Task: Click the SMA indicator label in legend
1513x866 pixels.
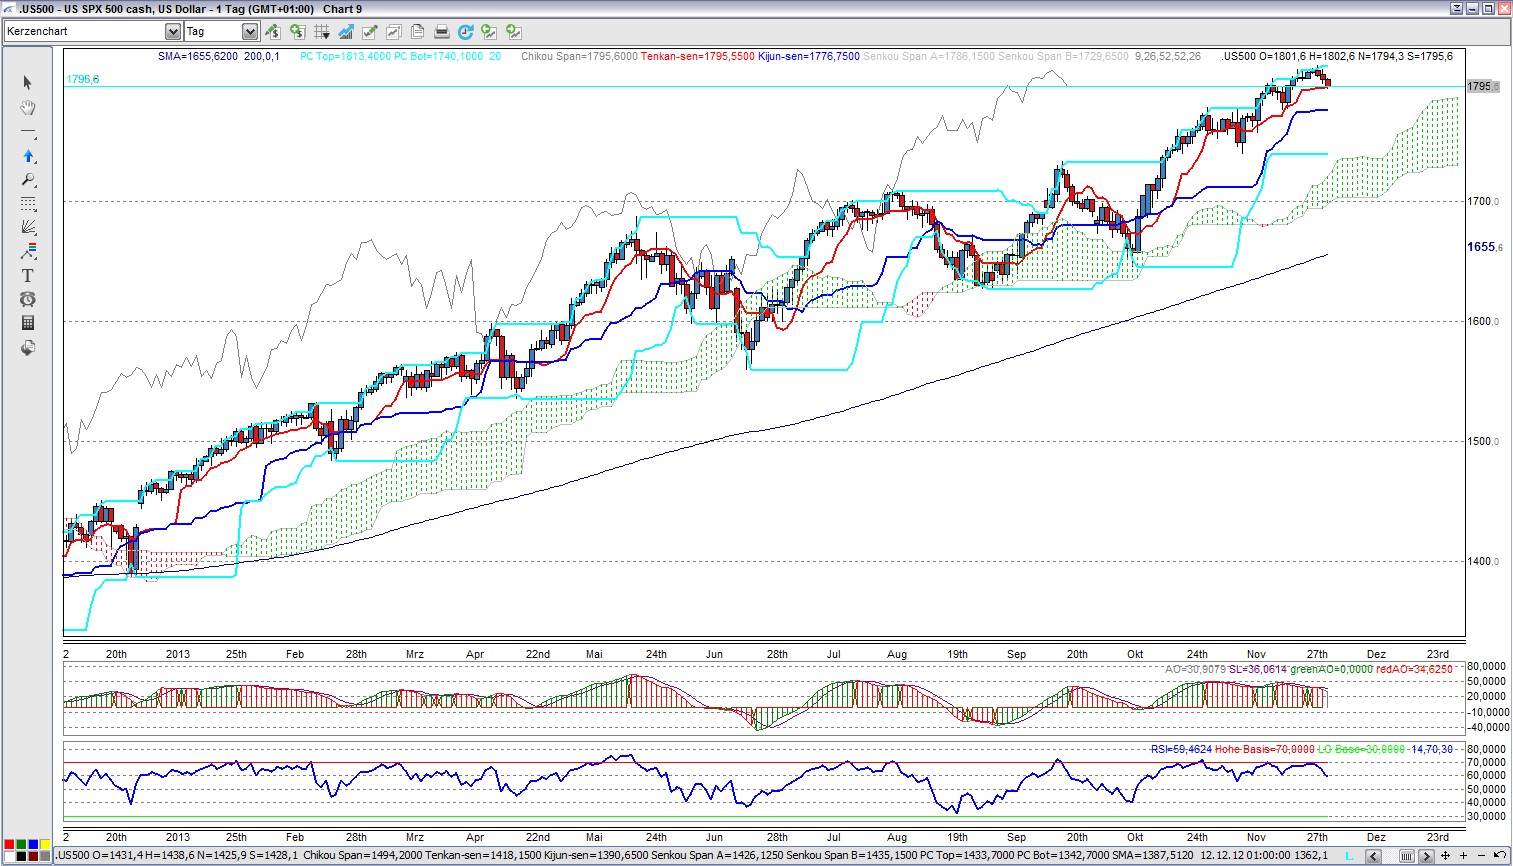Action: tap(198, 56)
